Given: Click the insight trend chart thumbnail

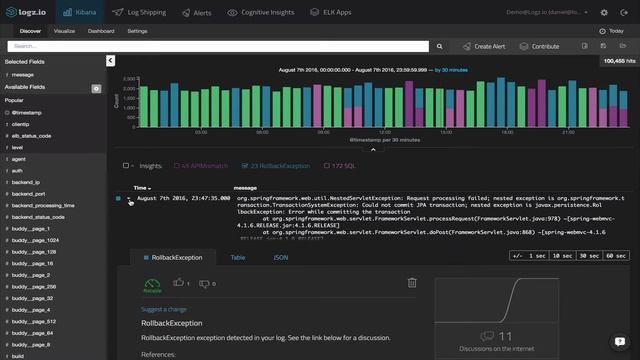Looking at the screenshot, I should [x=497, y=300].
